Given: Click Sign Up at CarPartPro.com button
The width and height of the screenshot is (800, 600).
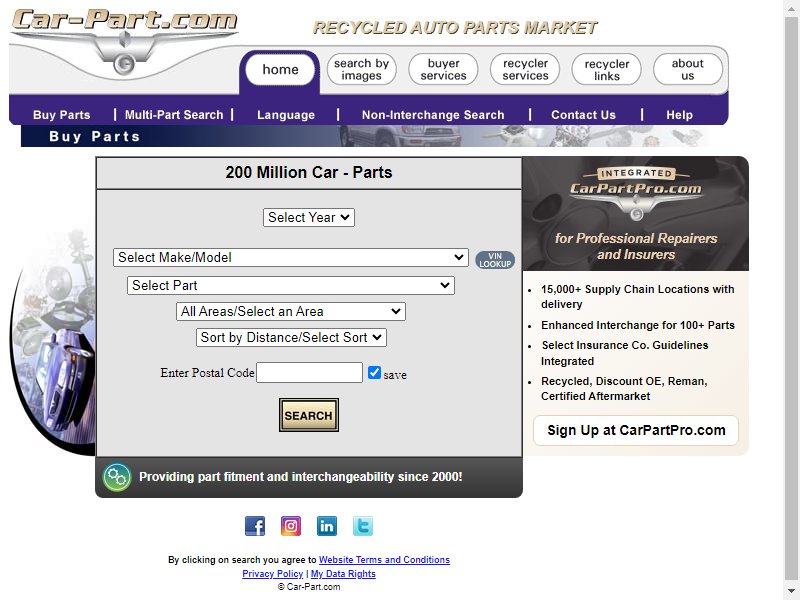Looking at the screenshot, I should click(636, 430).
